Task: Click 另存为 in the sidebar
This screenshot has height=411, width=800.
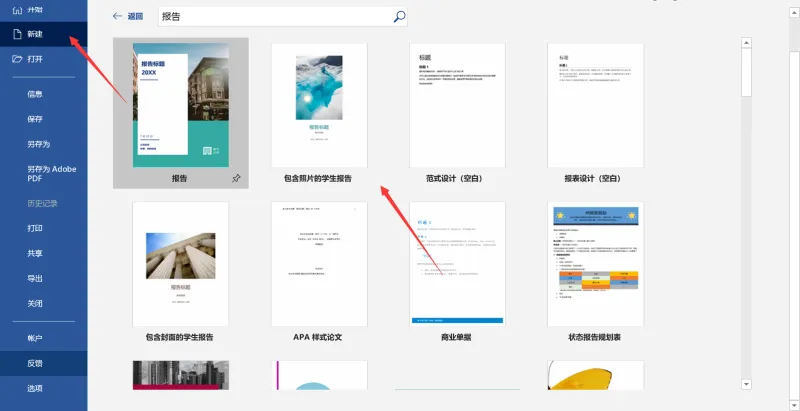Action: coord(39,144)
